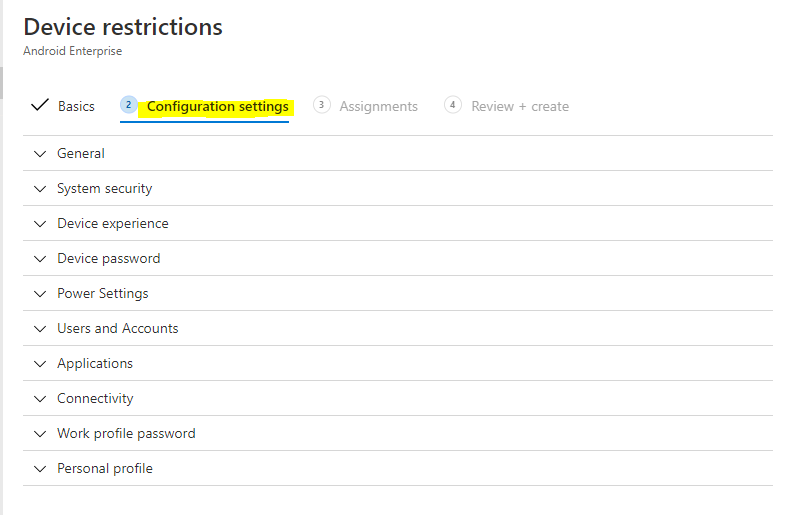Go to the Assignments tab

[378, 106]
